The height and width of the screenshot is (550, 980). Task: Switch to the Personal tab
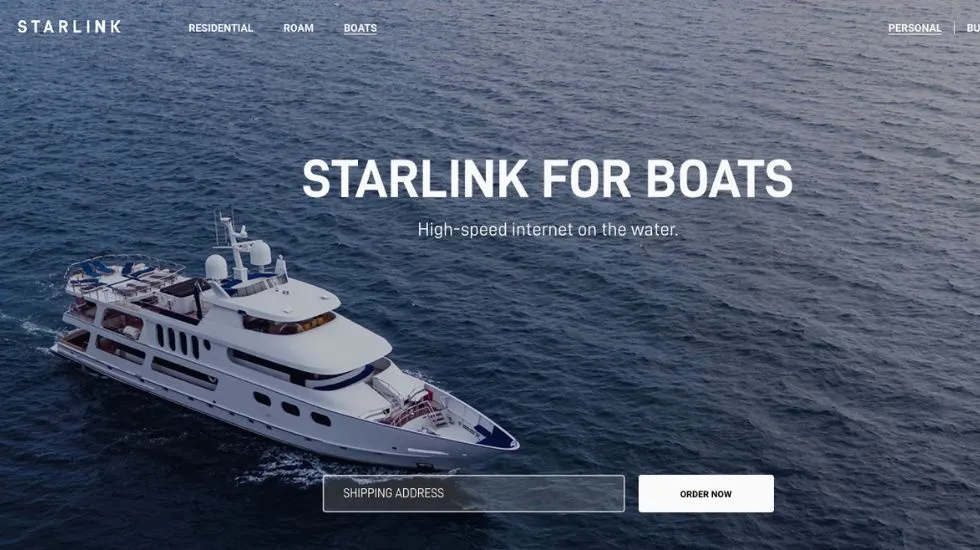click(914, 28)
